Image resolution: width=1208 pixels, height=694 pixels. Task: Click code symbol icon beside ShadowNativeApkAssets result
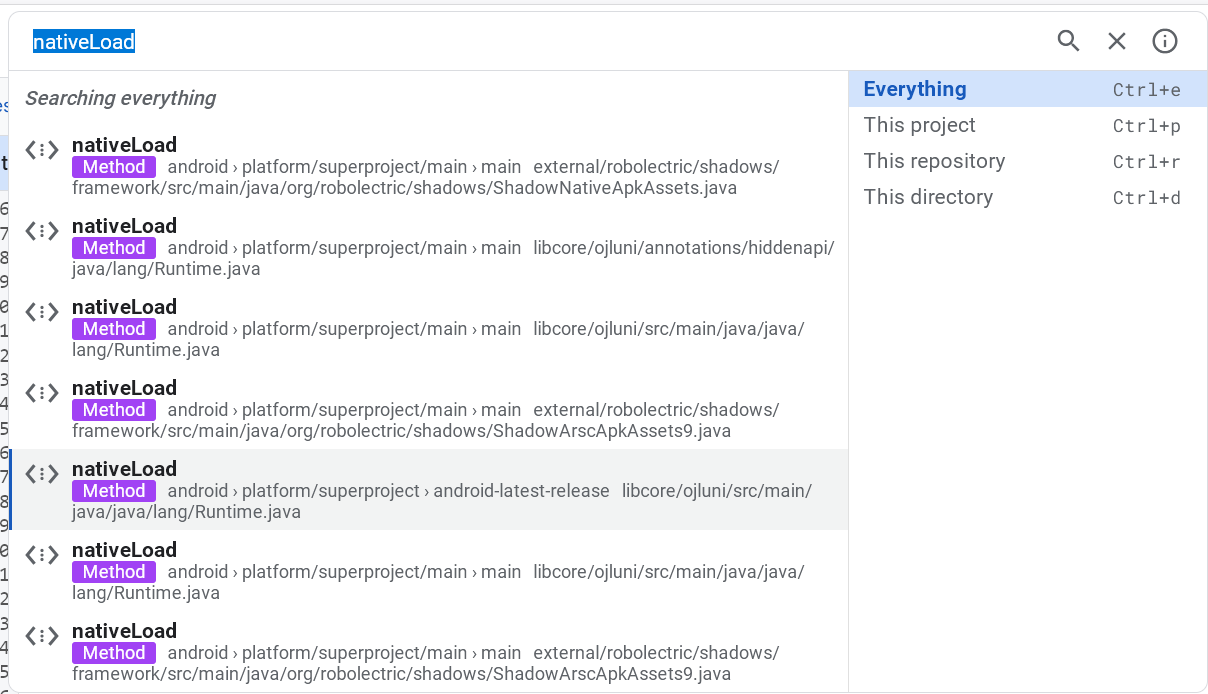pos(42,150)
